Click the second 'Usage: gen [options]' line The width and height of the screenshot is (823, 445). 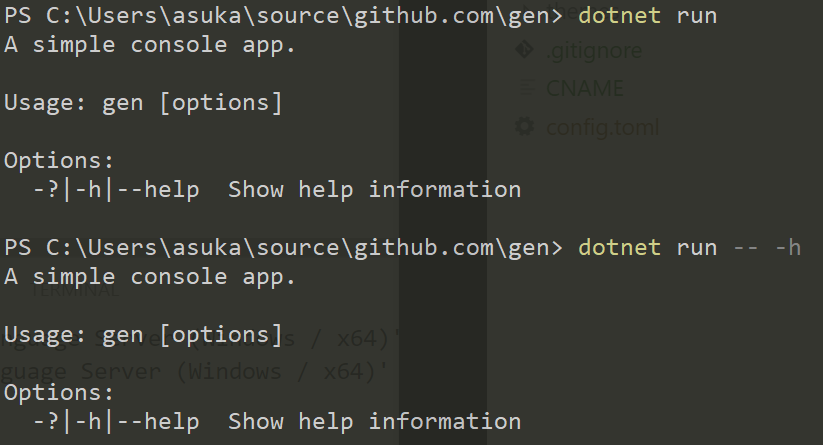click(x=143, y=335)
